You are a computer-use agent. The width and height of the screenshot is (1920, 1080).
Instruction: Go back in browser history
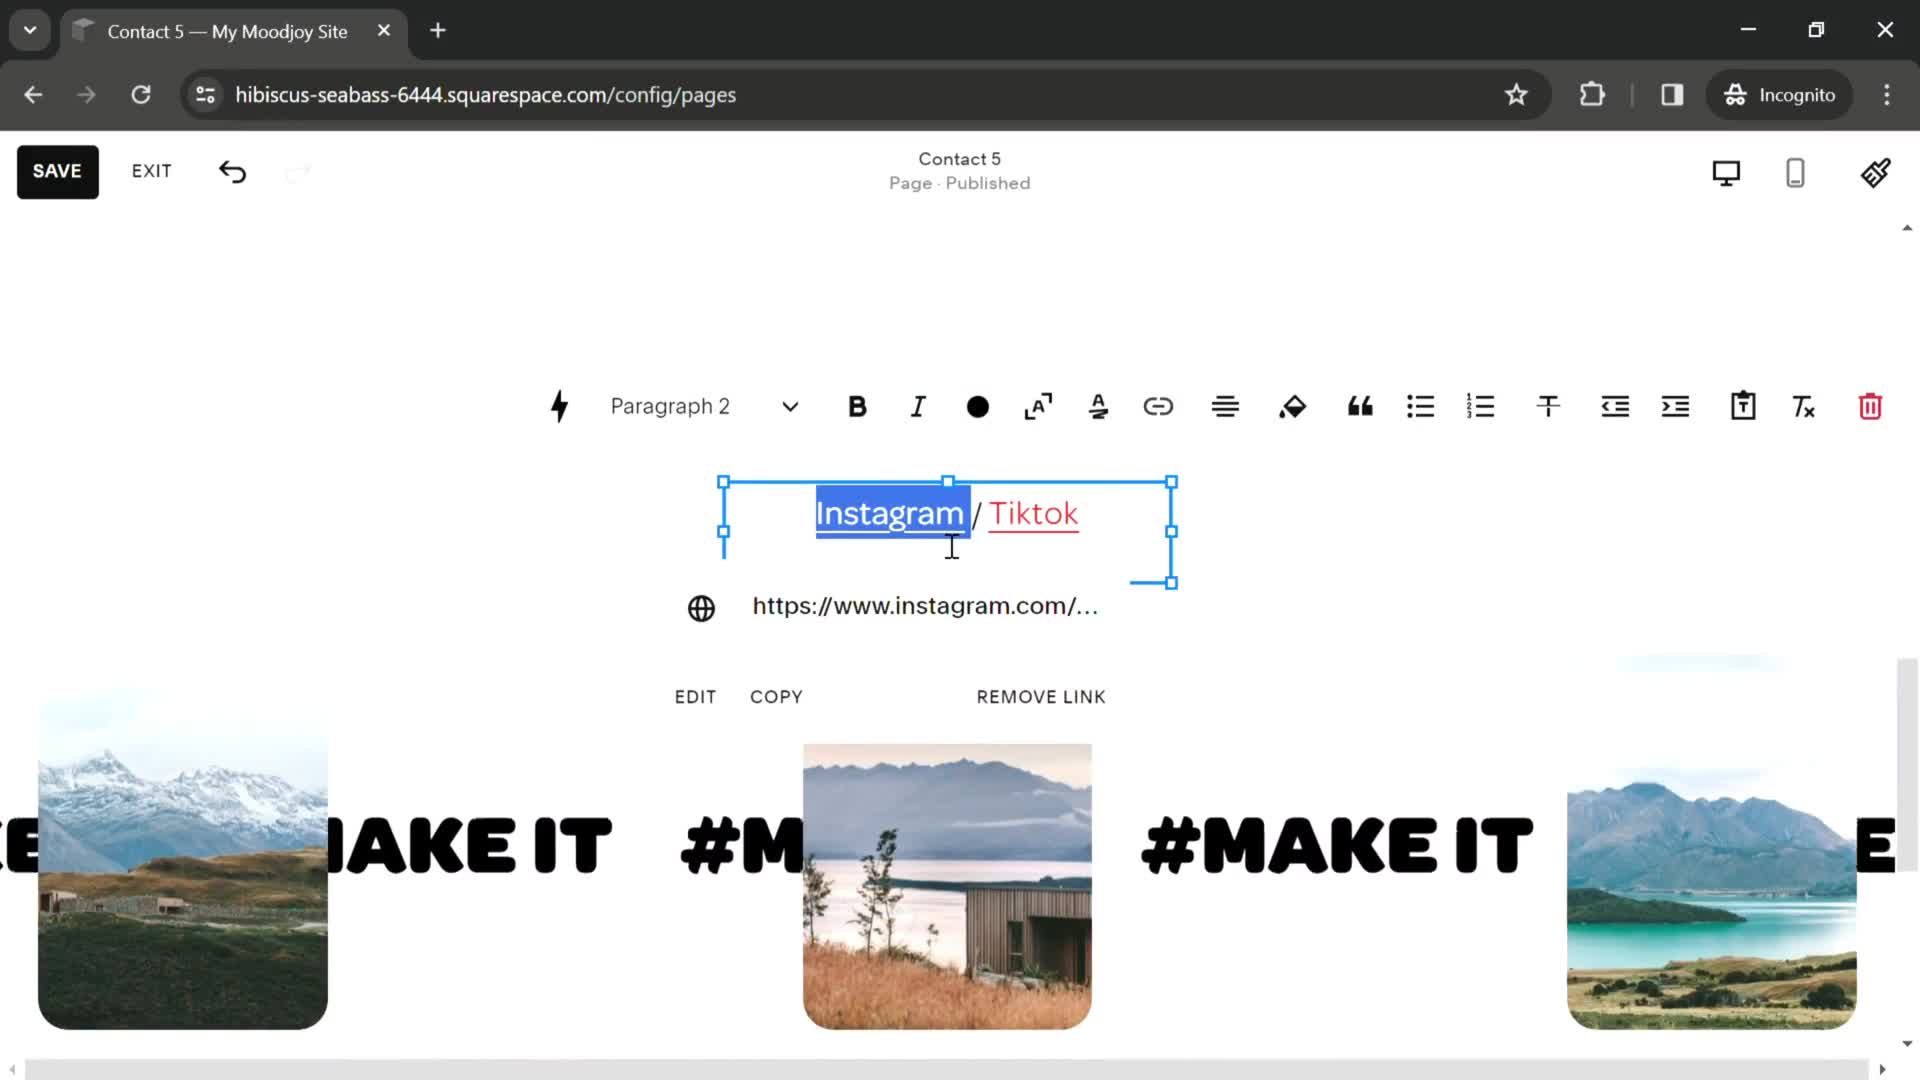33,95
